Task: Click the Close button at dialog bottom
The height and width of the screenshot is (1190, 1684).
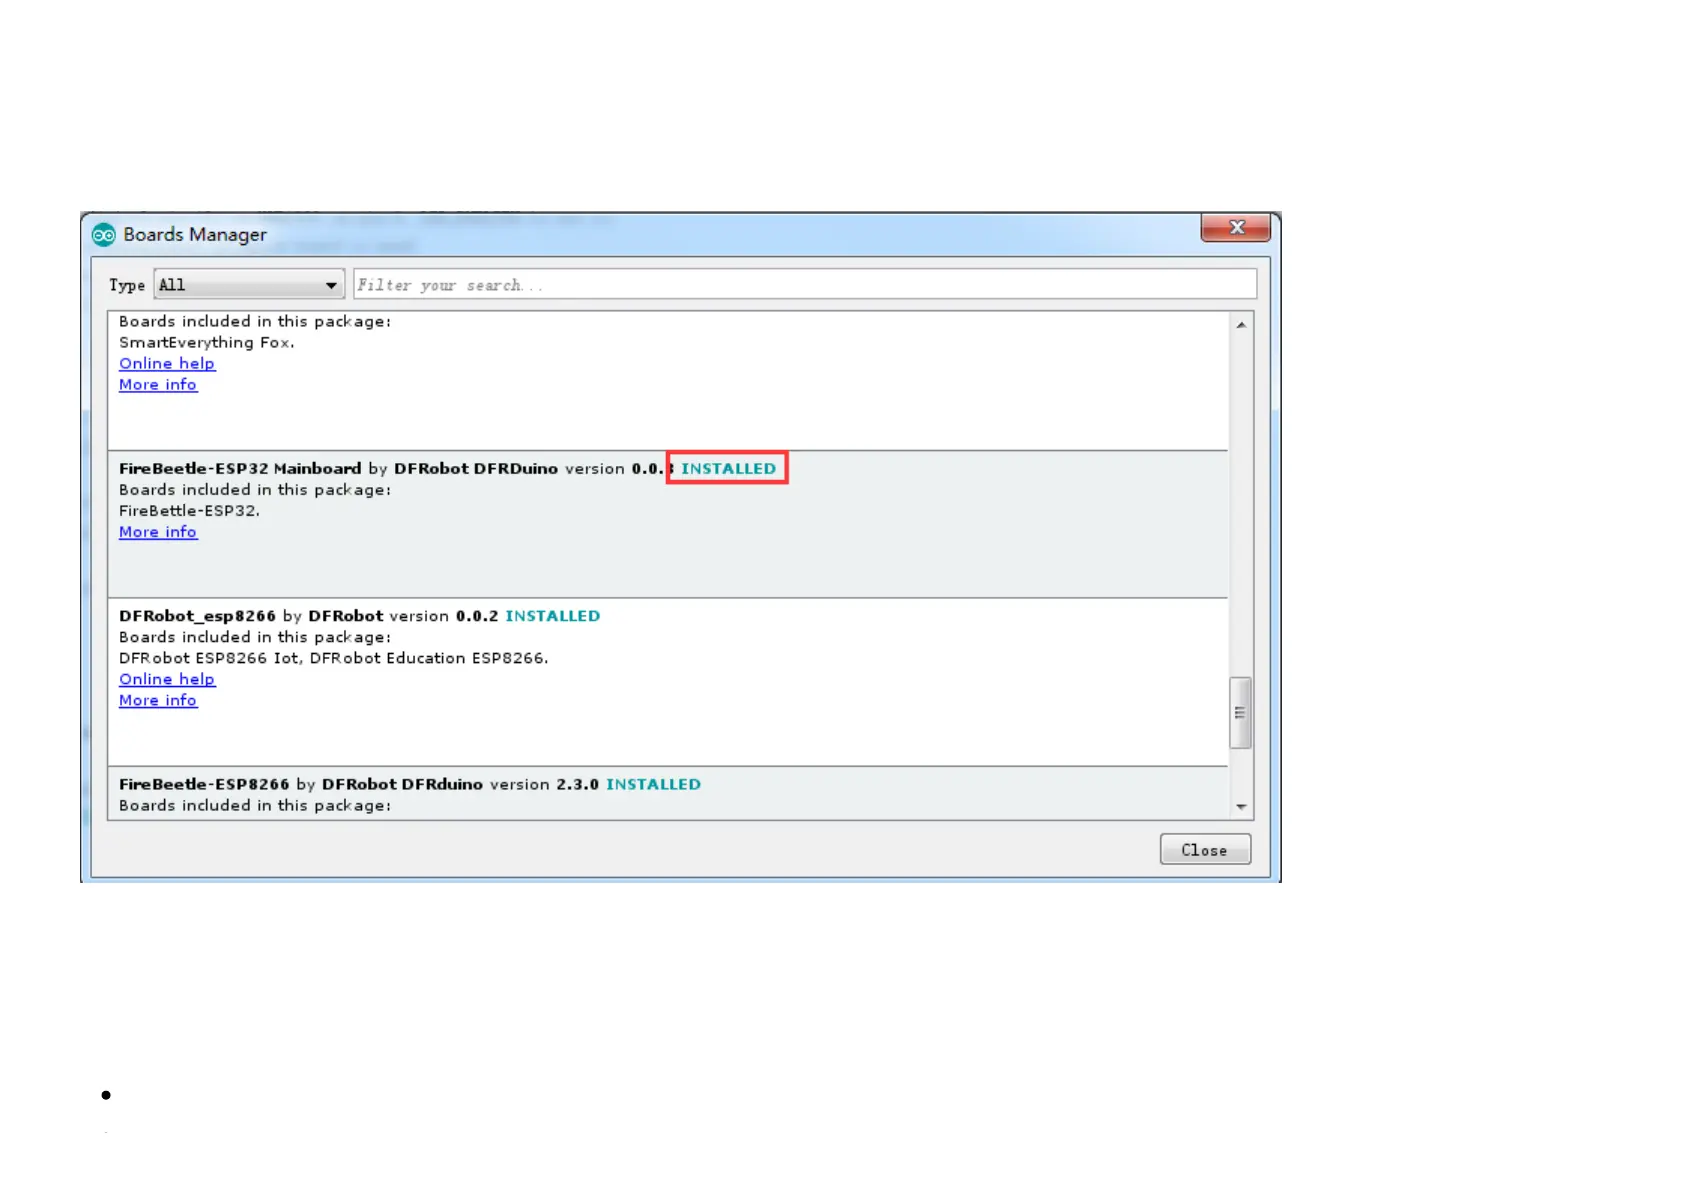Action: 1205,850
